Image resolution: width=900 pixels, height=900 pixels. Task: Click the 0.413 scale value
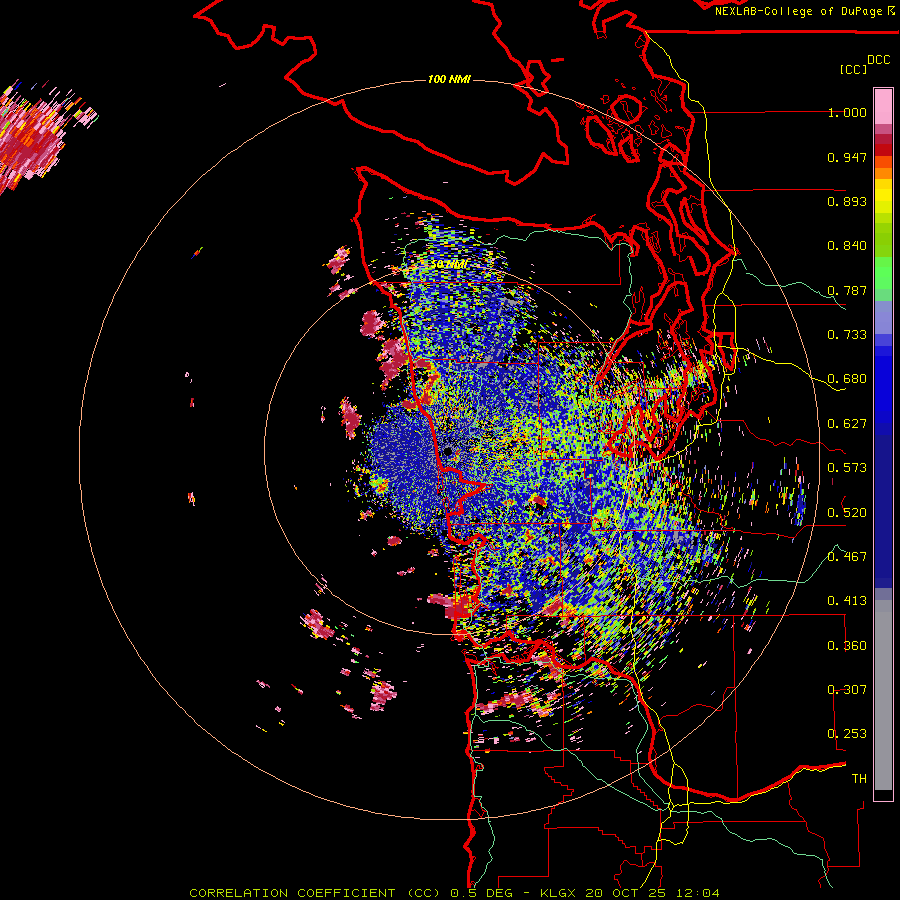tap(847, 601)
